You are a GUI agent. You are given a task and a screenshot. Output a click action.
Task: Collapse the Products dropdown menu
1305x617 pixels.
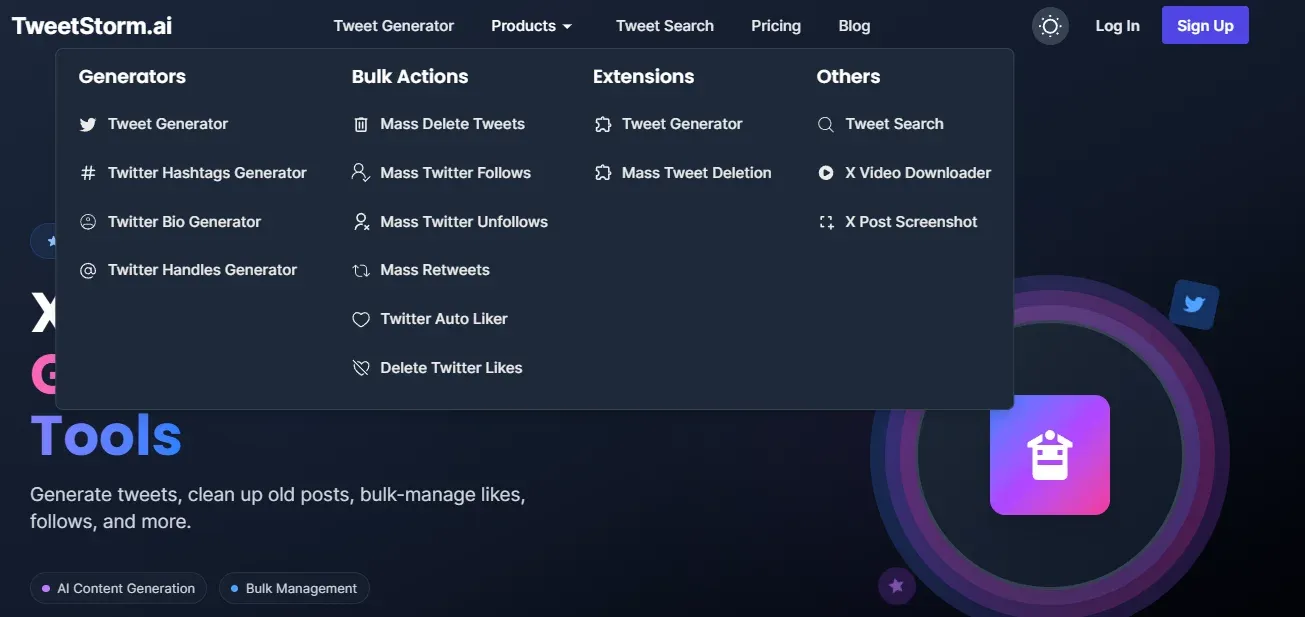click(531, 25)
